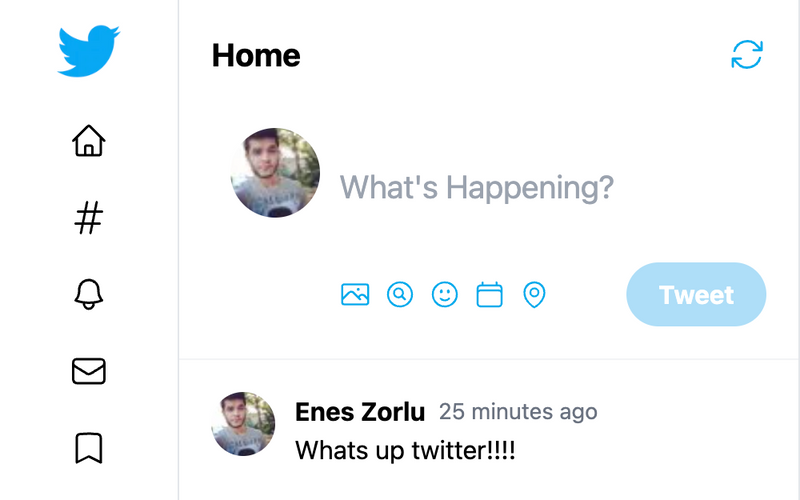Image resolution: width=800 pixels, height=500 pixels.
Task: Click the search circle icon in composer
Action: coord(400,294)
